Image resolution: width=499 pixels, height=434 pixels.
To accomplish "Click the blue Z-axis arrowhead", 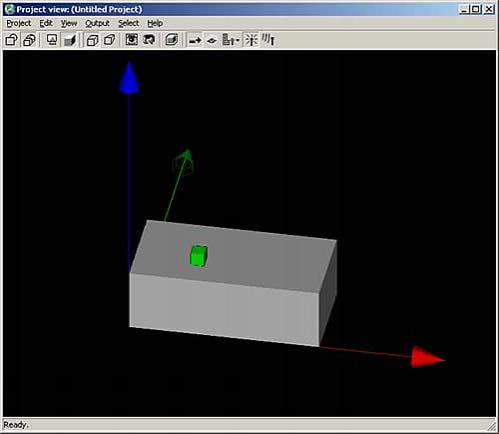I will pos(129,77).
